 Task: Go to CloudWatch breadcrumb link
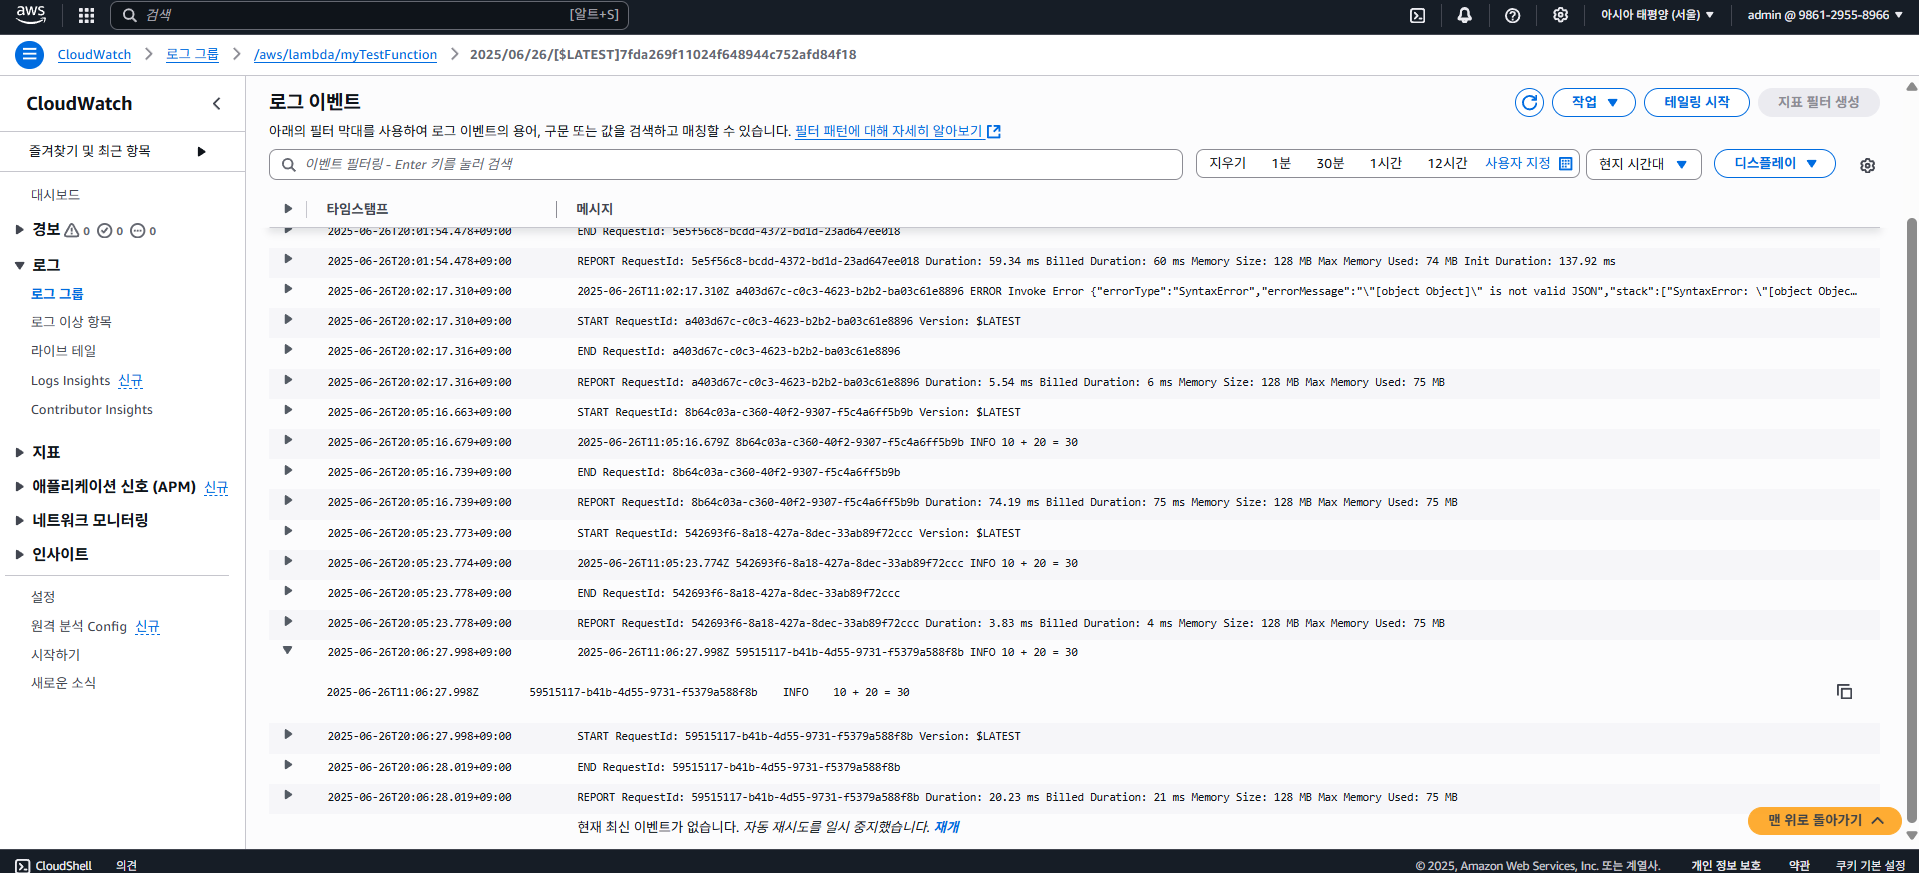pos(94,55)
